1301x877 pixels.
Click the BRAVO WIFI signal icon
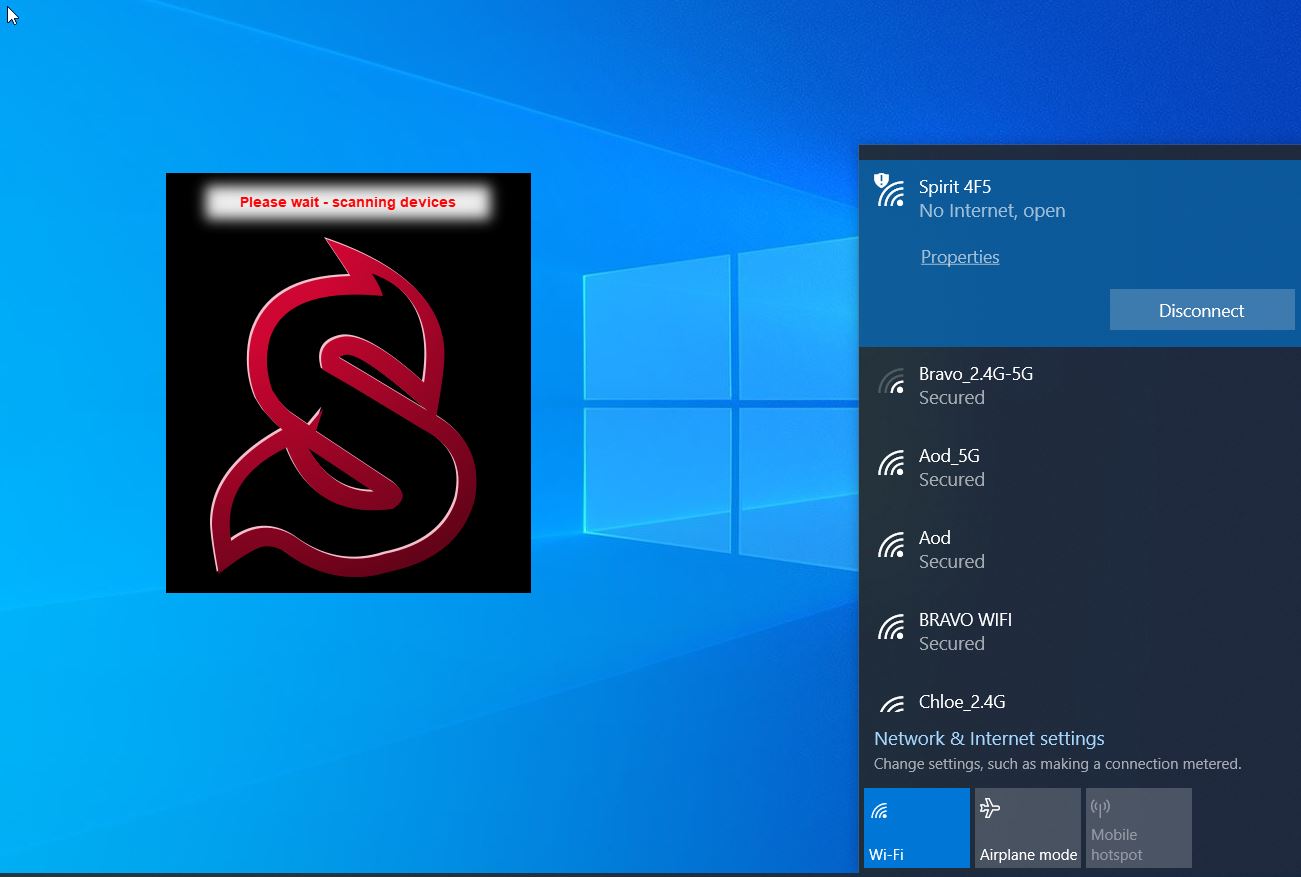coord(890,628)
